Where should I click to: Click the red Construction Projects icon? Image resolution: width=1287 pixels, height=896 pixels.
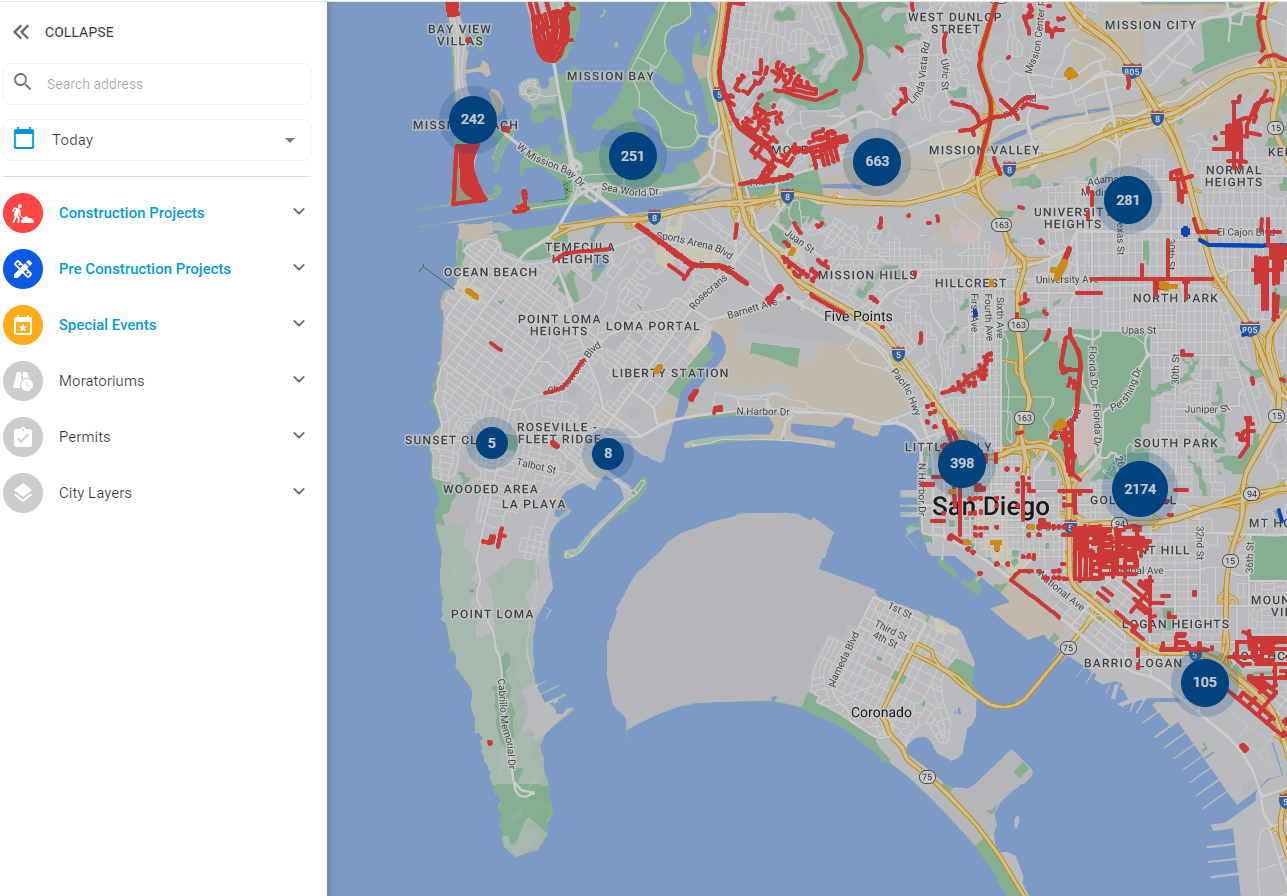pos(23,213)
